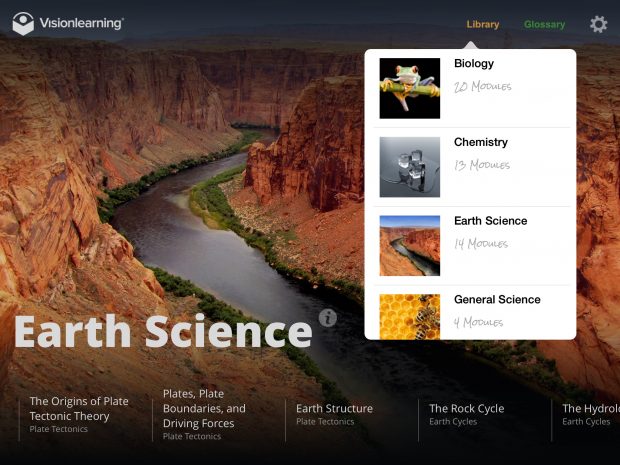Screen dimensions: 620x465
Task: Choose General Science in the library list
Action: (497, 299)
